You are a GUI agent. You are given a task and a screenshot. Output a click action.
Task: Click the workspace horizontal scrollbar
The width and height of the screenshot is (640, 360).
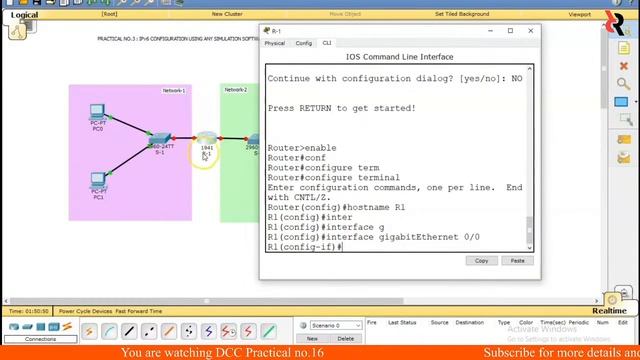(207, 301)
